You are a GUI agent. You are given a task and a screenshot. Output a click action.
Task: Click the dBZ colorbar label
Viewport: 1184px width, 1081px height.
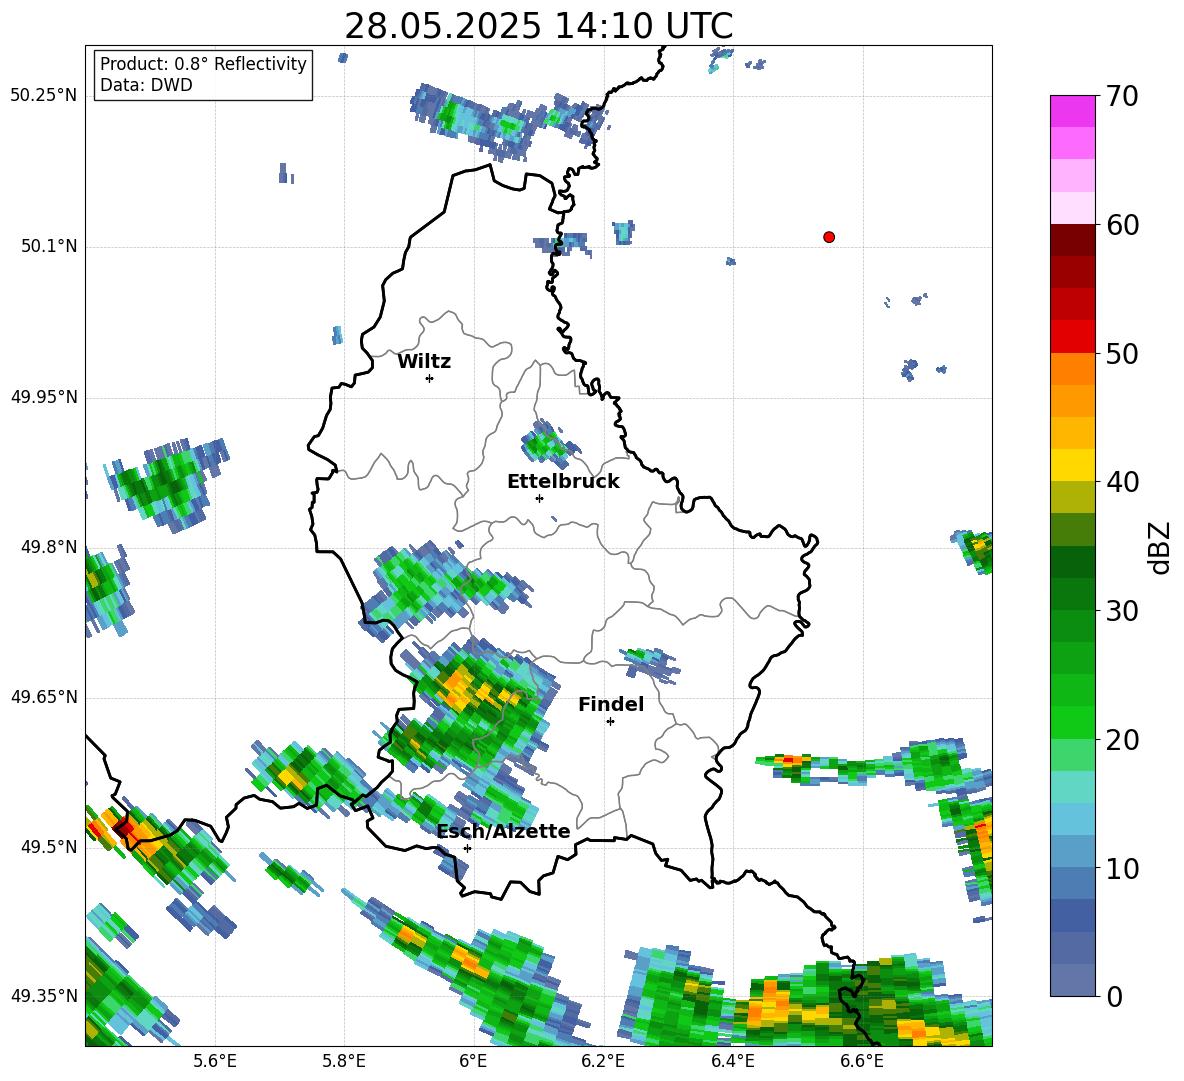point(1159,547)
